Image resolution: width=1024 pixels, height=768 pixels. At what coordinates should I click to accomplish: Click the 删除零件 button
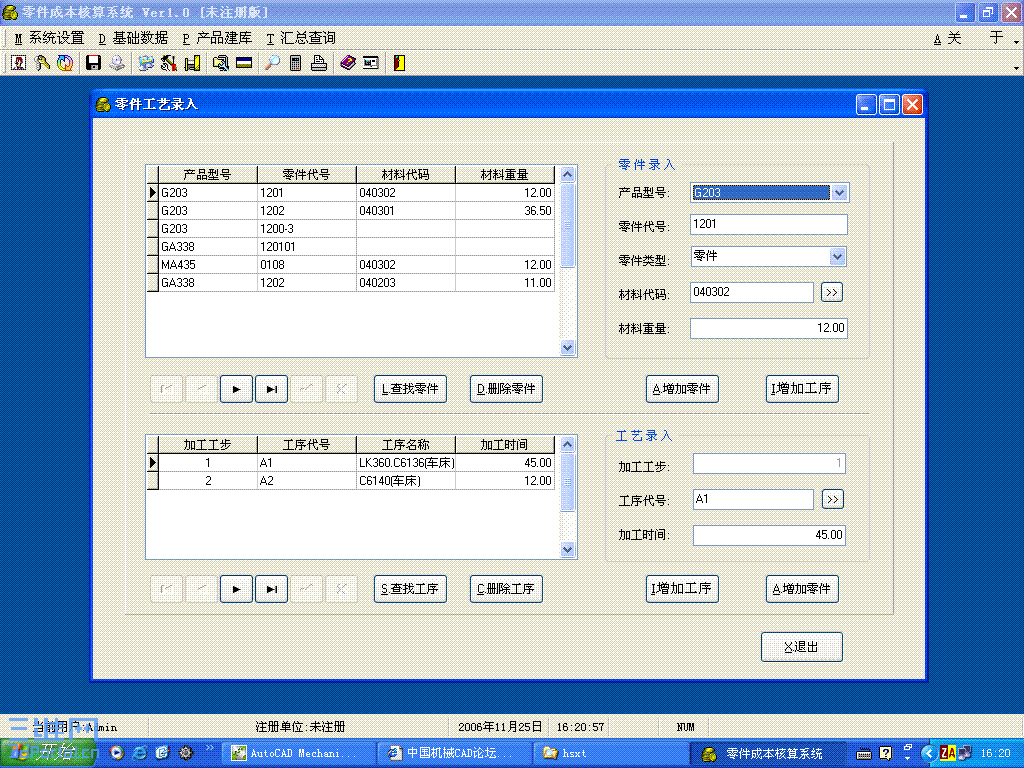tap(506, 389)
